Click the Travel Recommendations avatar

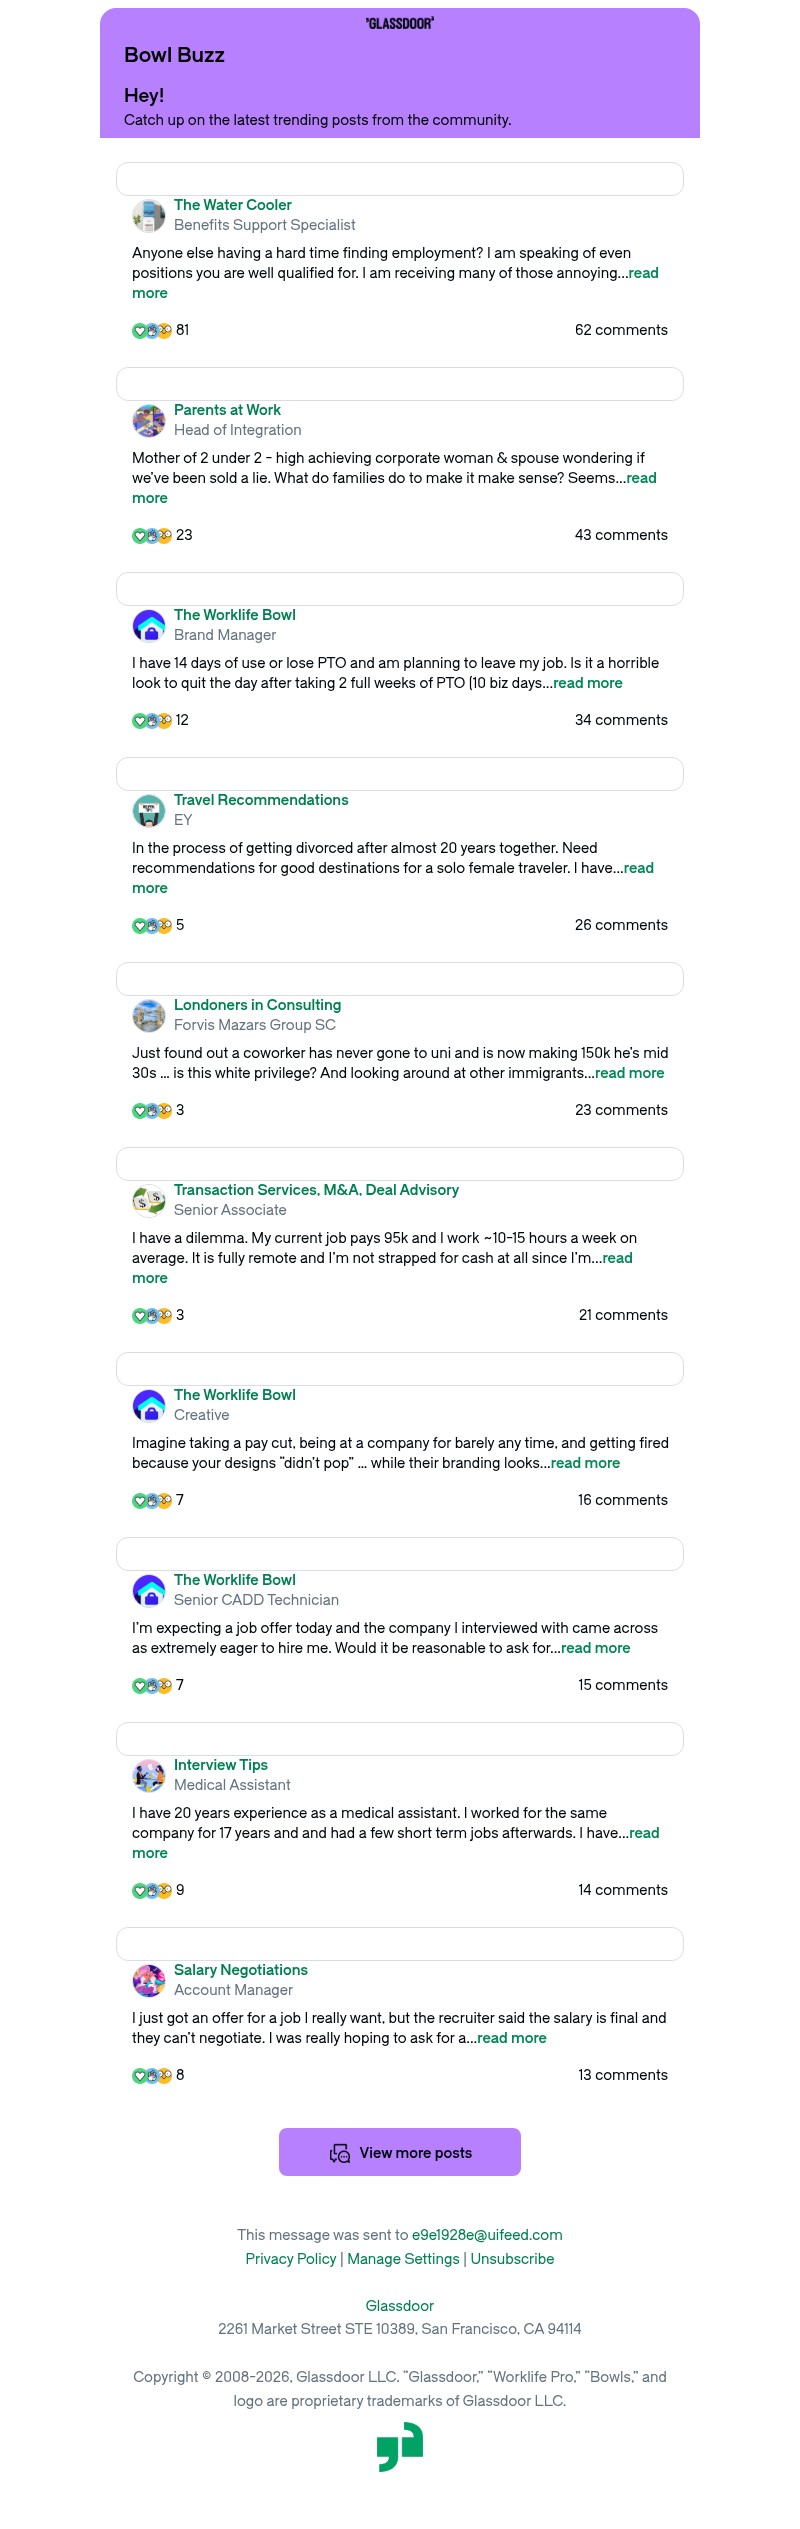pyautogui.click(x=149, y=810)
